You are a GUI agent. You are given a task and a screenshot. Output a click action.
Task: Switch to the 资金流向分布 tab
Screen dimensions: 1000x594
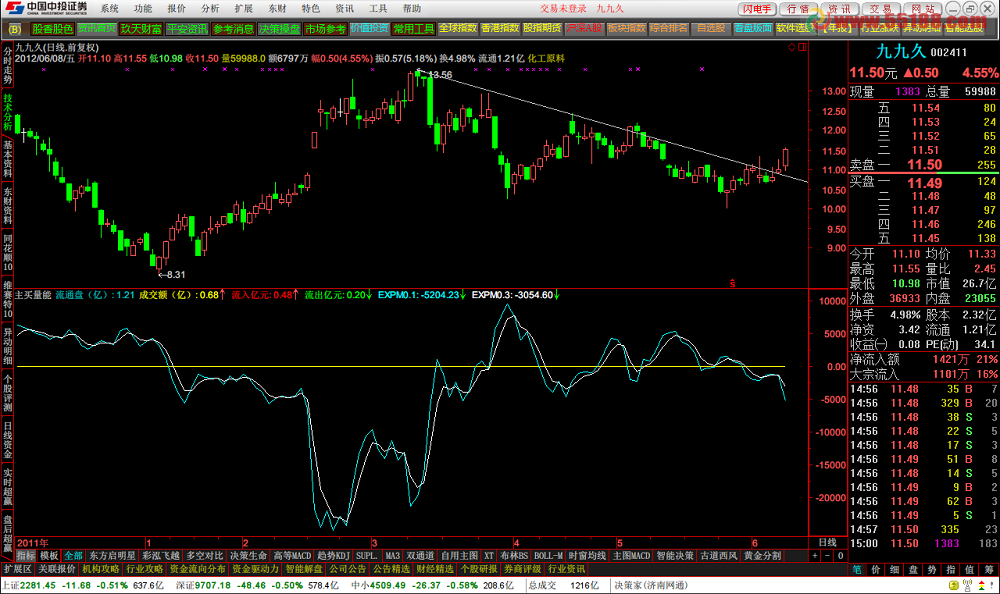pyautogui.click(x=198, y=568)
